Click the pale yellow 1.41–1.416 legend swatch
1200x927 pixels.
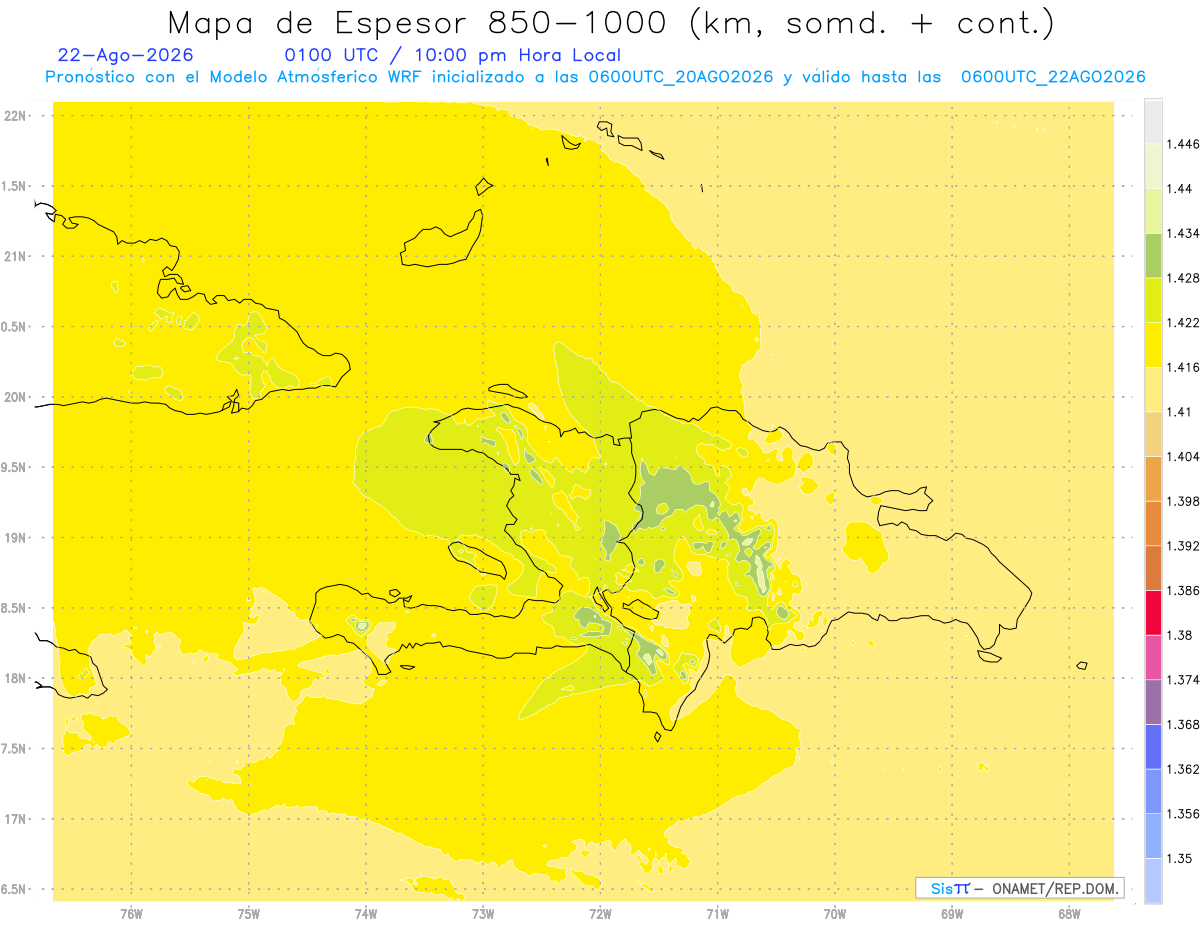1153,389
